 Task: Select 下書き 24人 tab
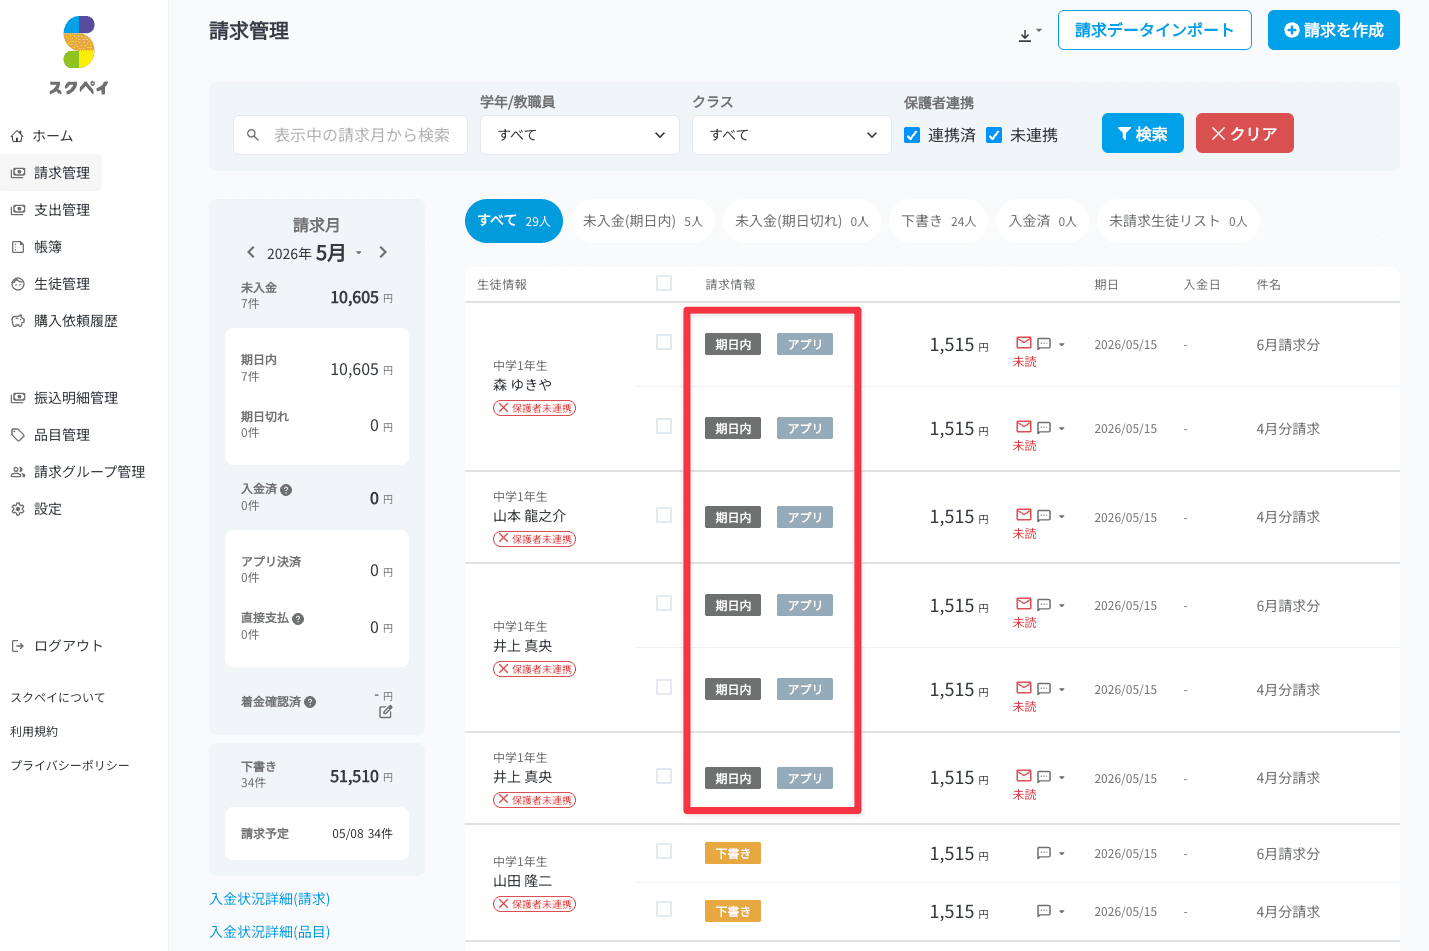(939, 221)
